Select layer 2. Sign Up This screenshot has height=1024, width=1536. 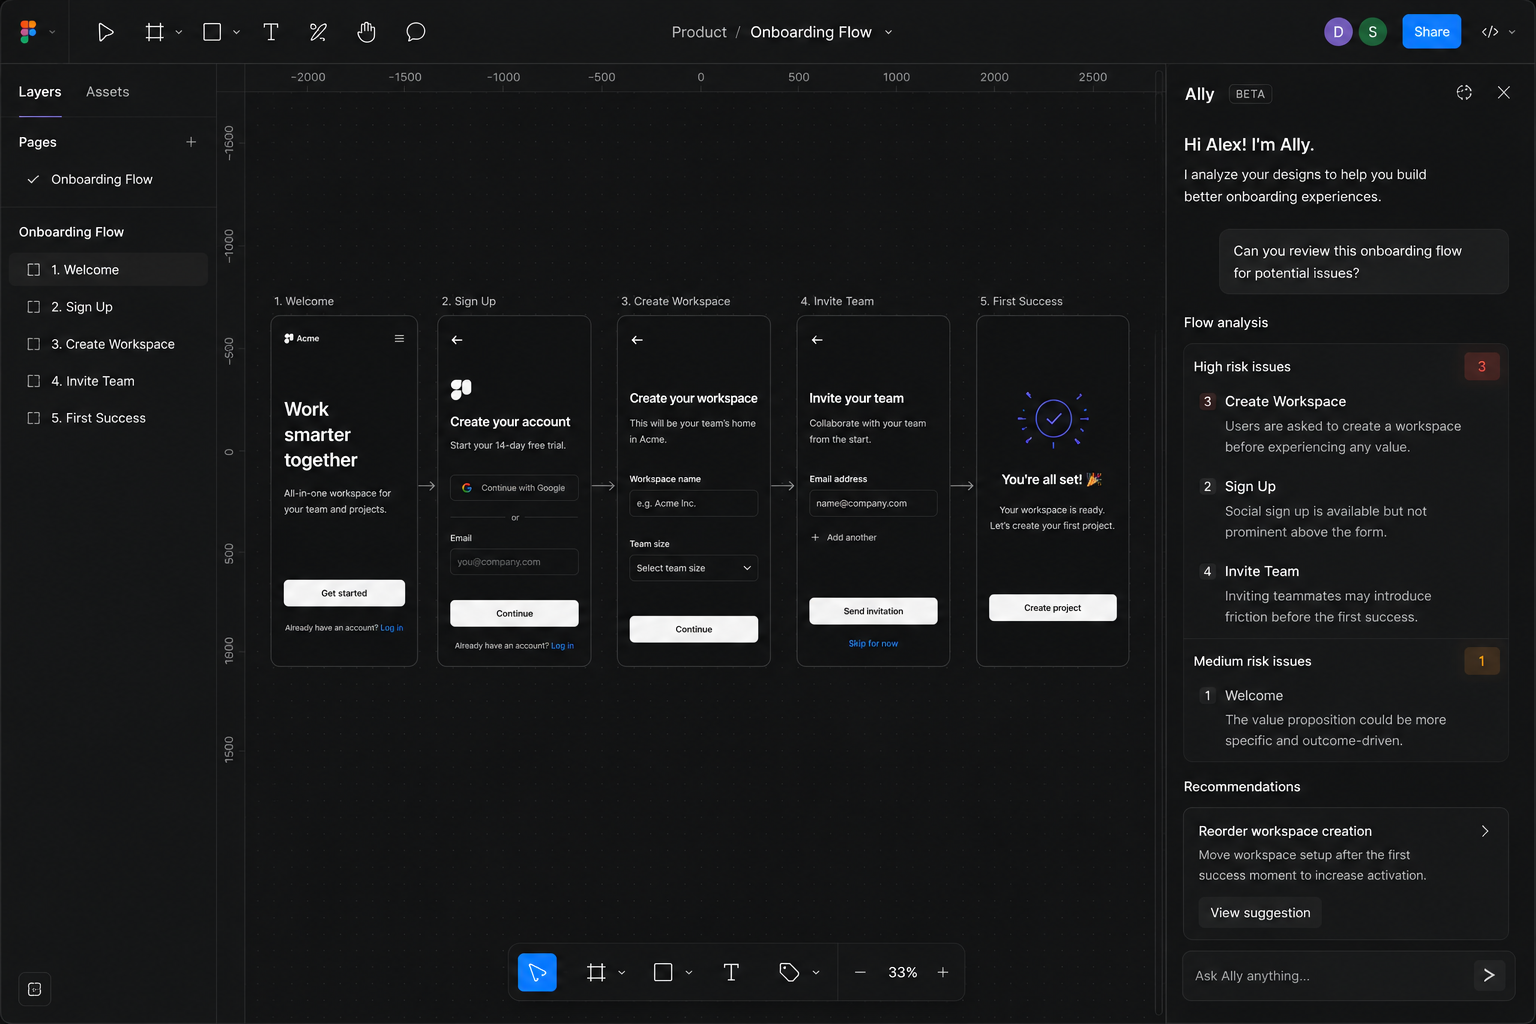click(x=108, y=307)
